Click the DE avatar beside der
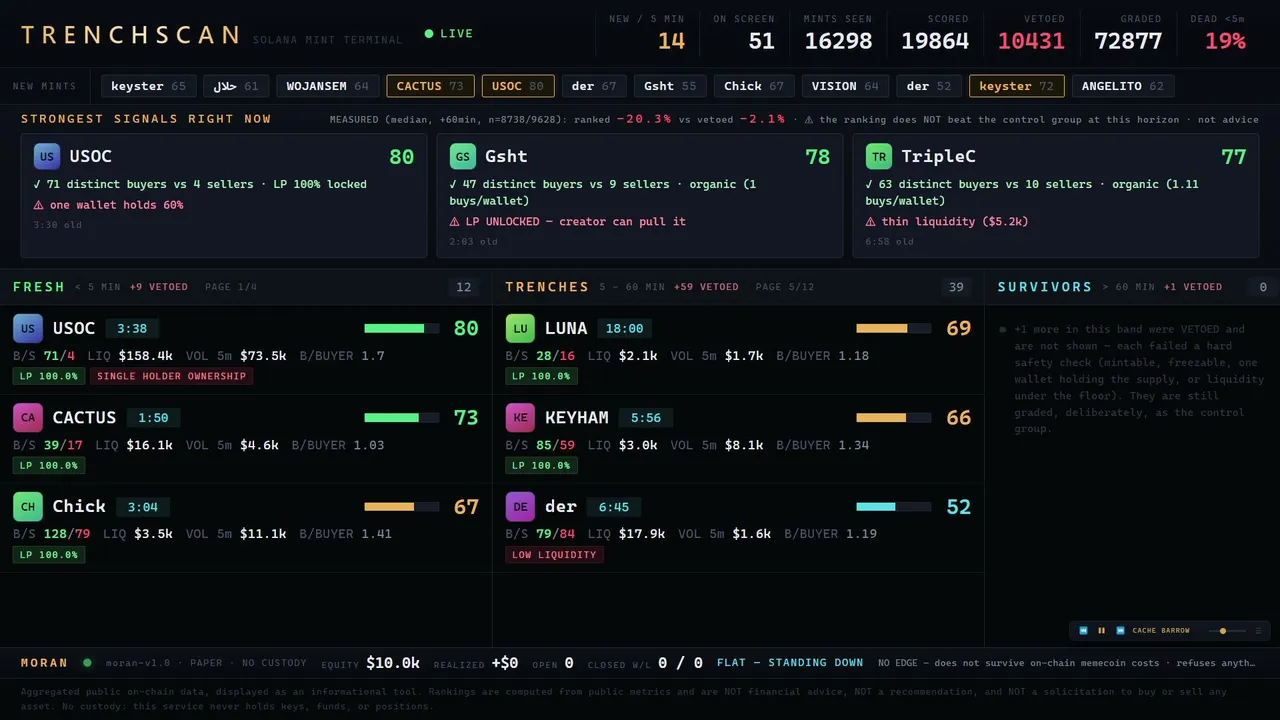 tap(520, 506)
